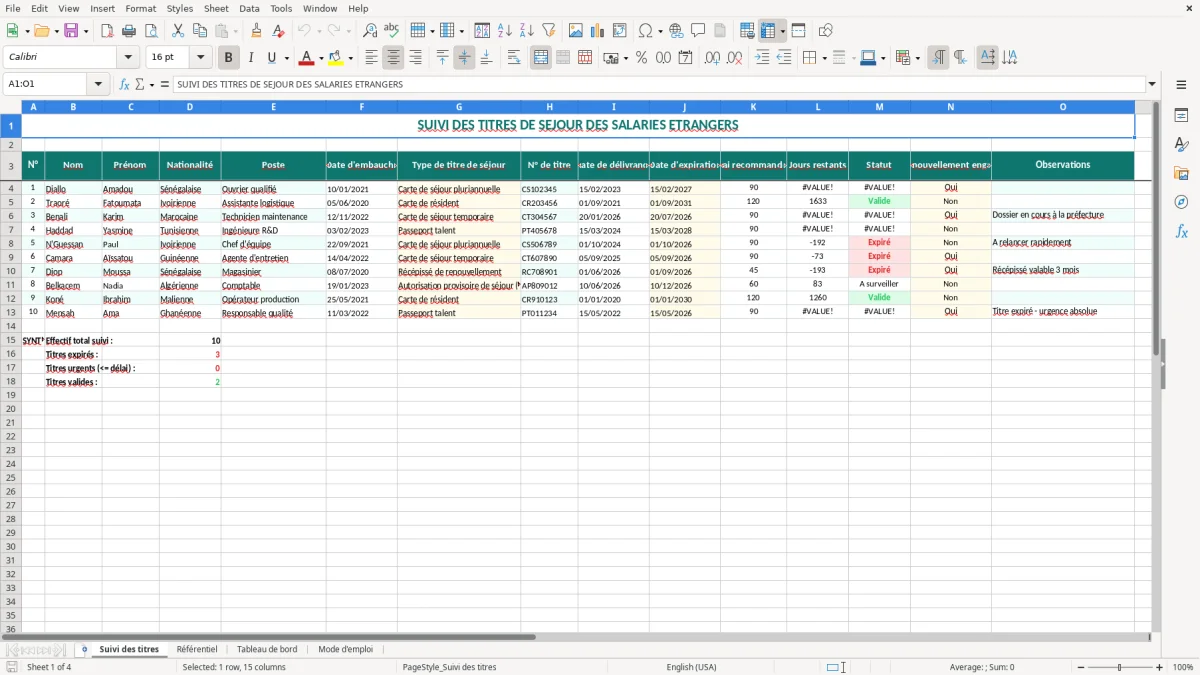Toggle Align Right
This screenshot has width=1200, height=675.
tap(415, 58)
